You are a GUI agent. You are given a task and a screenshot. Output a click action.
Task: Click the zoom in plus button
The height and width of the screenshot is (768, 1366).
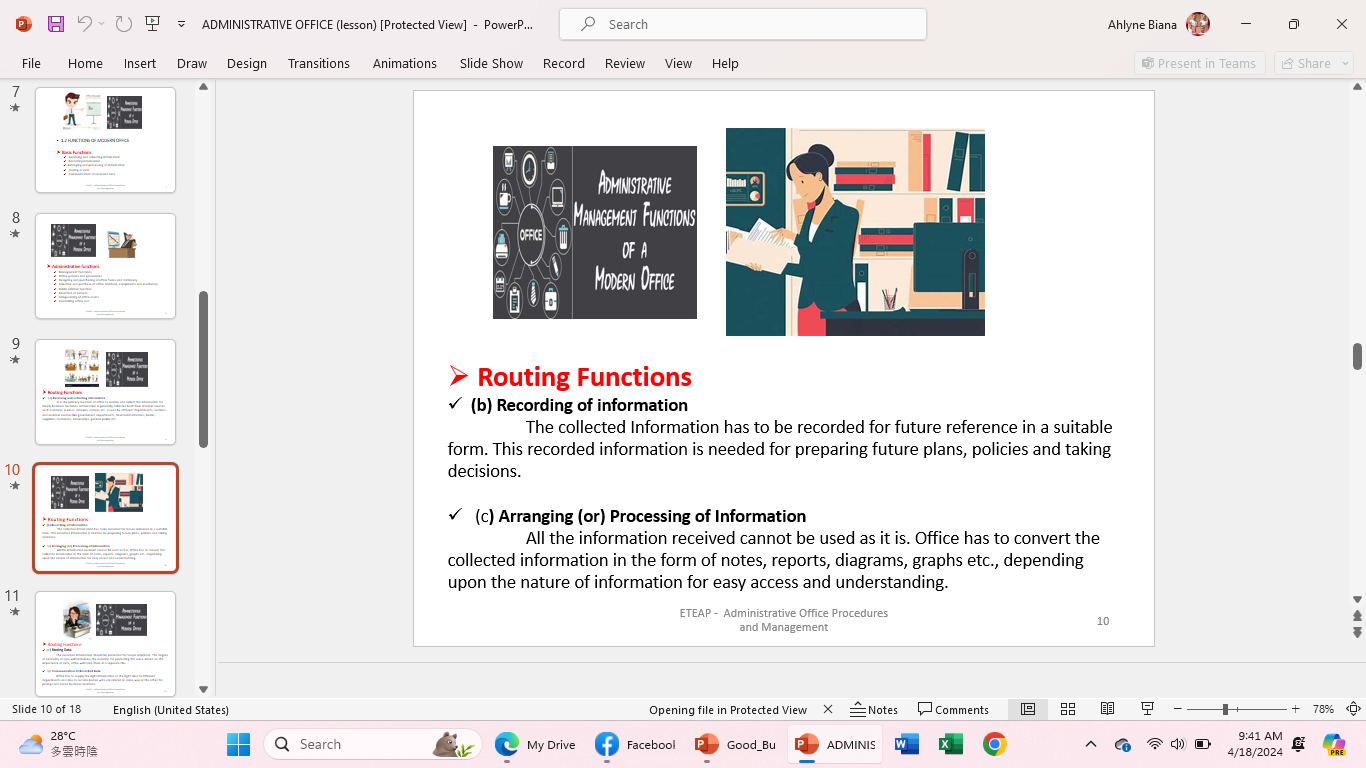1296,709
